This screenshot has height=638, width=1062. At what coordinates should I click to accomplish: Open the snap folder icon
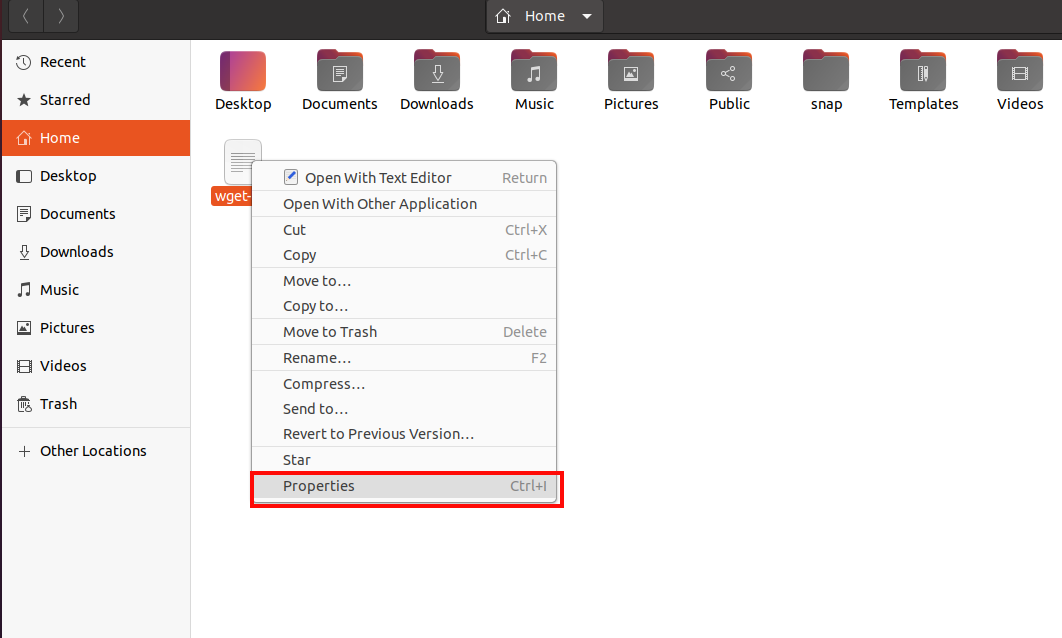pyautogui.click(x=825, y=80)
